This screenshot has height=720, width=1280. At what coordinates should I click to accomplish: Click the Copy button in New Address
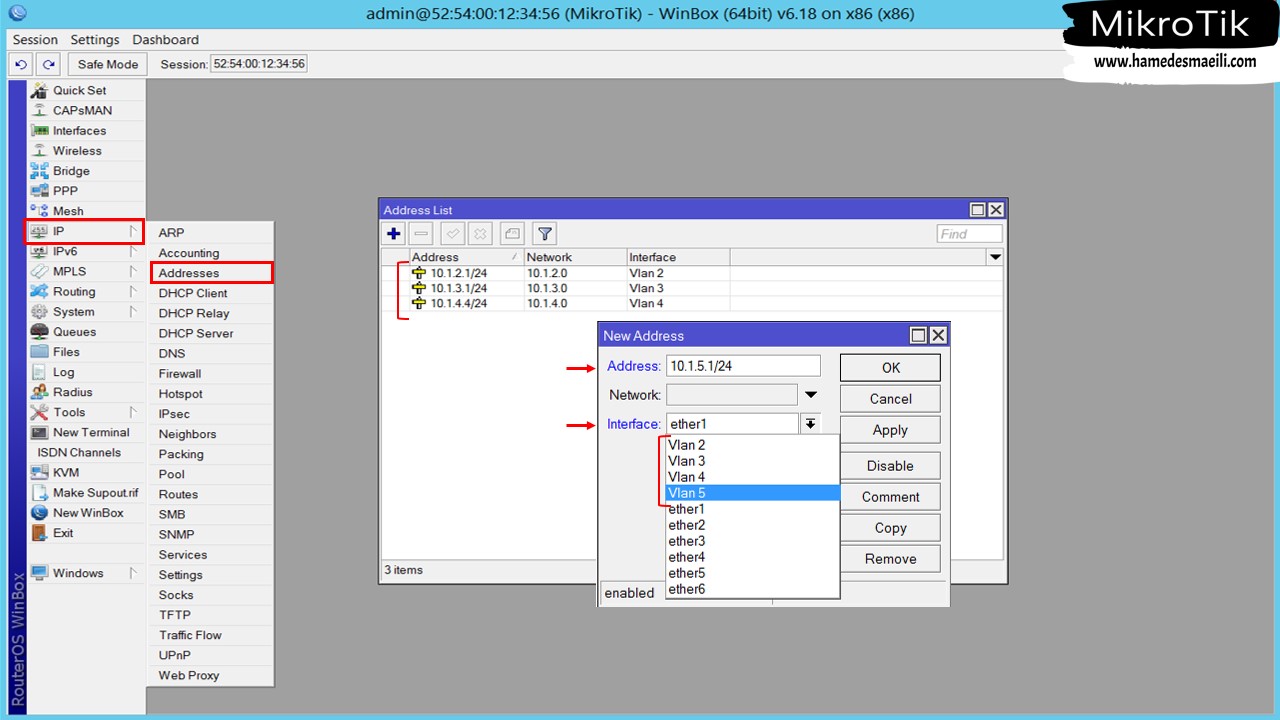(x=890, y=528)
